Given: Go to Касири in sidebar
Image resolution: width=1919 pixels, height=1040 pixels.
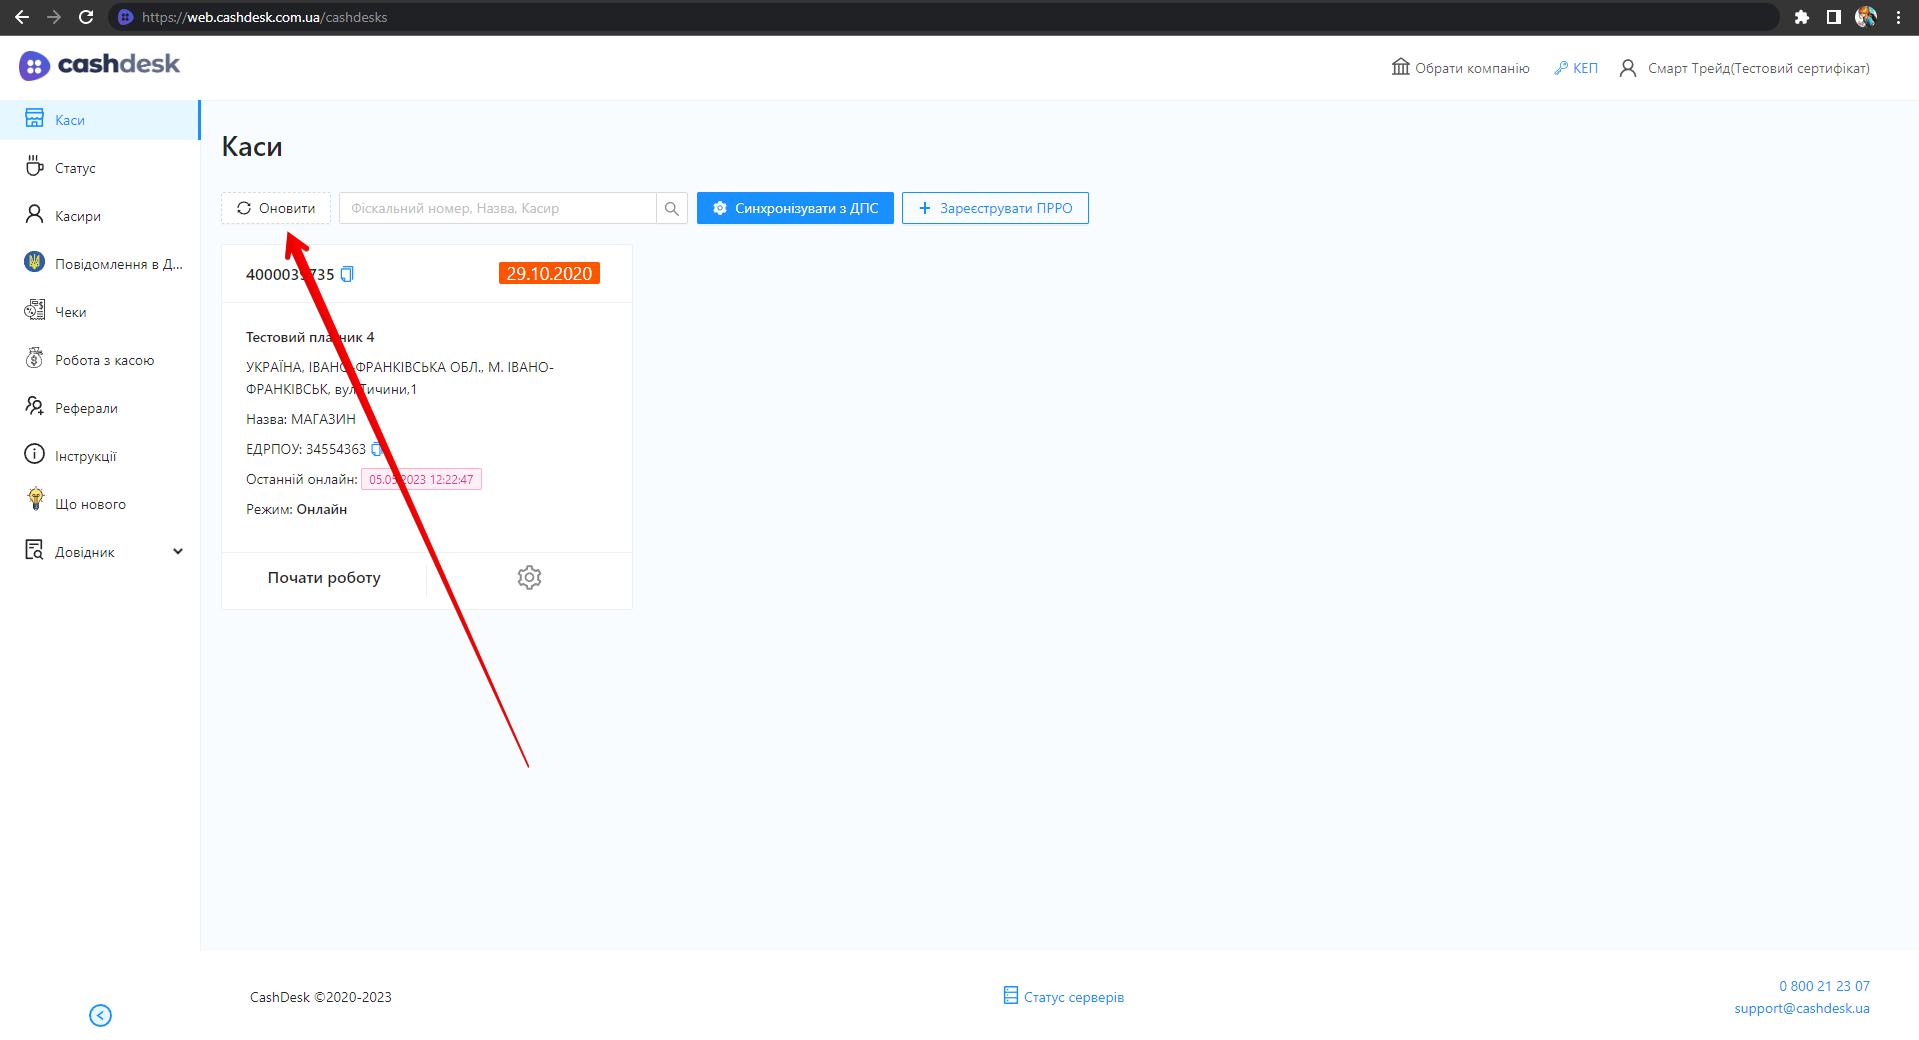Looking at the screenshot, I should pyautogui.click(x=77, y=216).
